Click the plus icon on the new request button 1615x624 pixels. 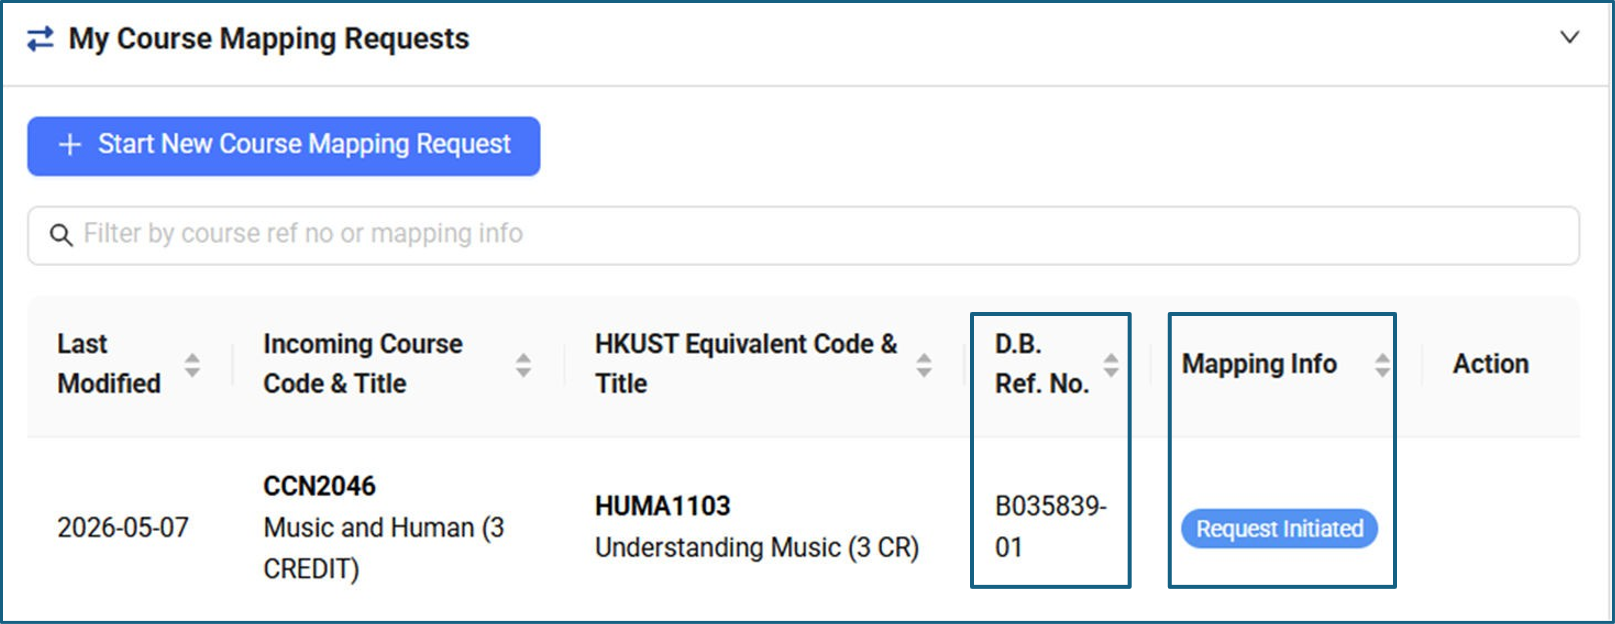70,145
